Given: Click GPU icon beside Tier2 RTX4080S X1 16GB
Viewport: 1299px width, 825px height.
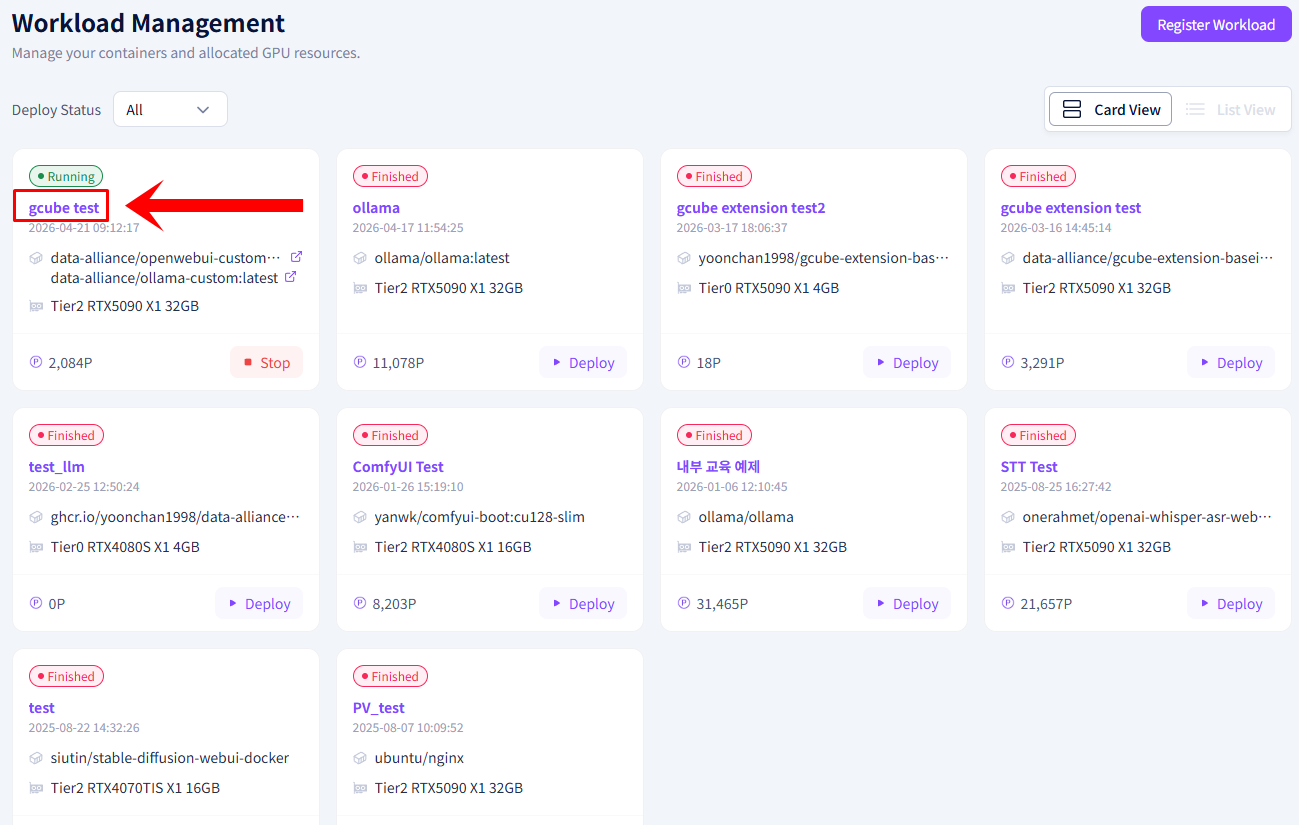Looking at the screenshot, I should point(360,547).
